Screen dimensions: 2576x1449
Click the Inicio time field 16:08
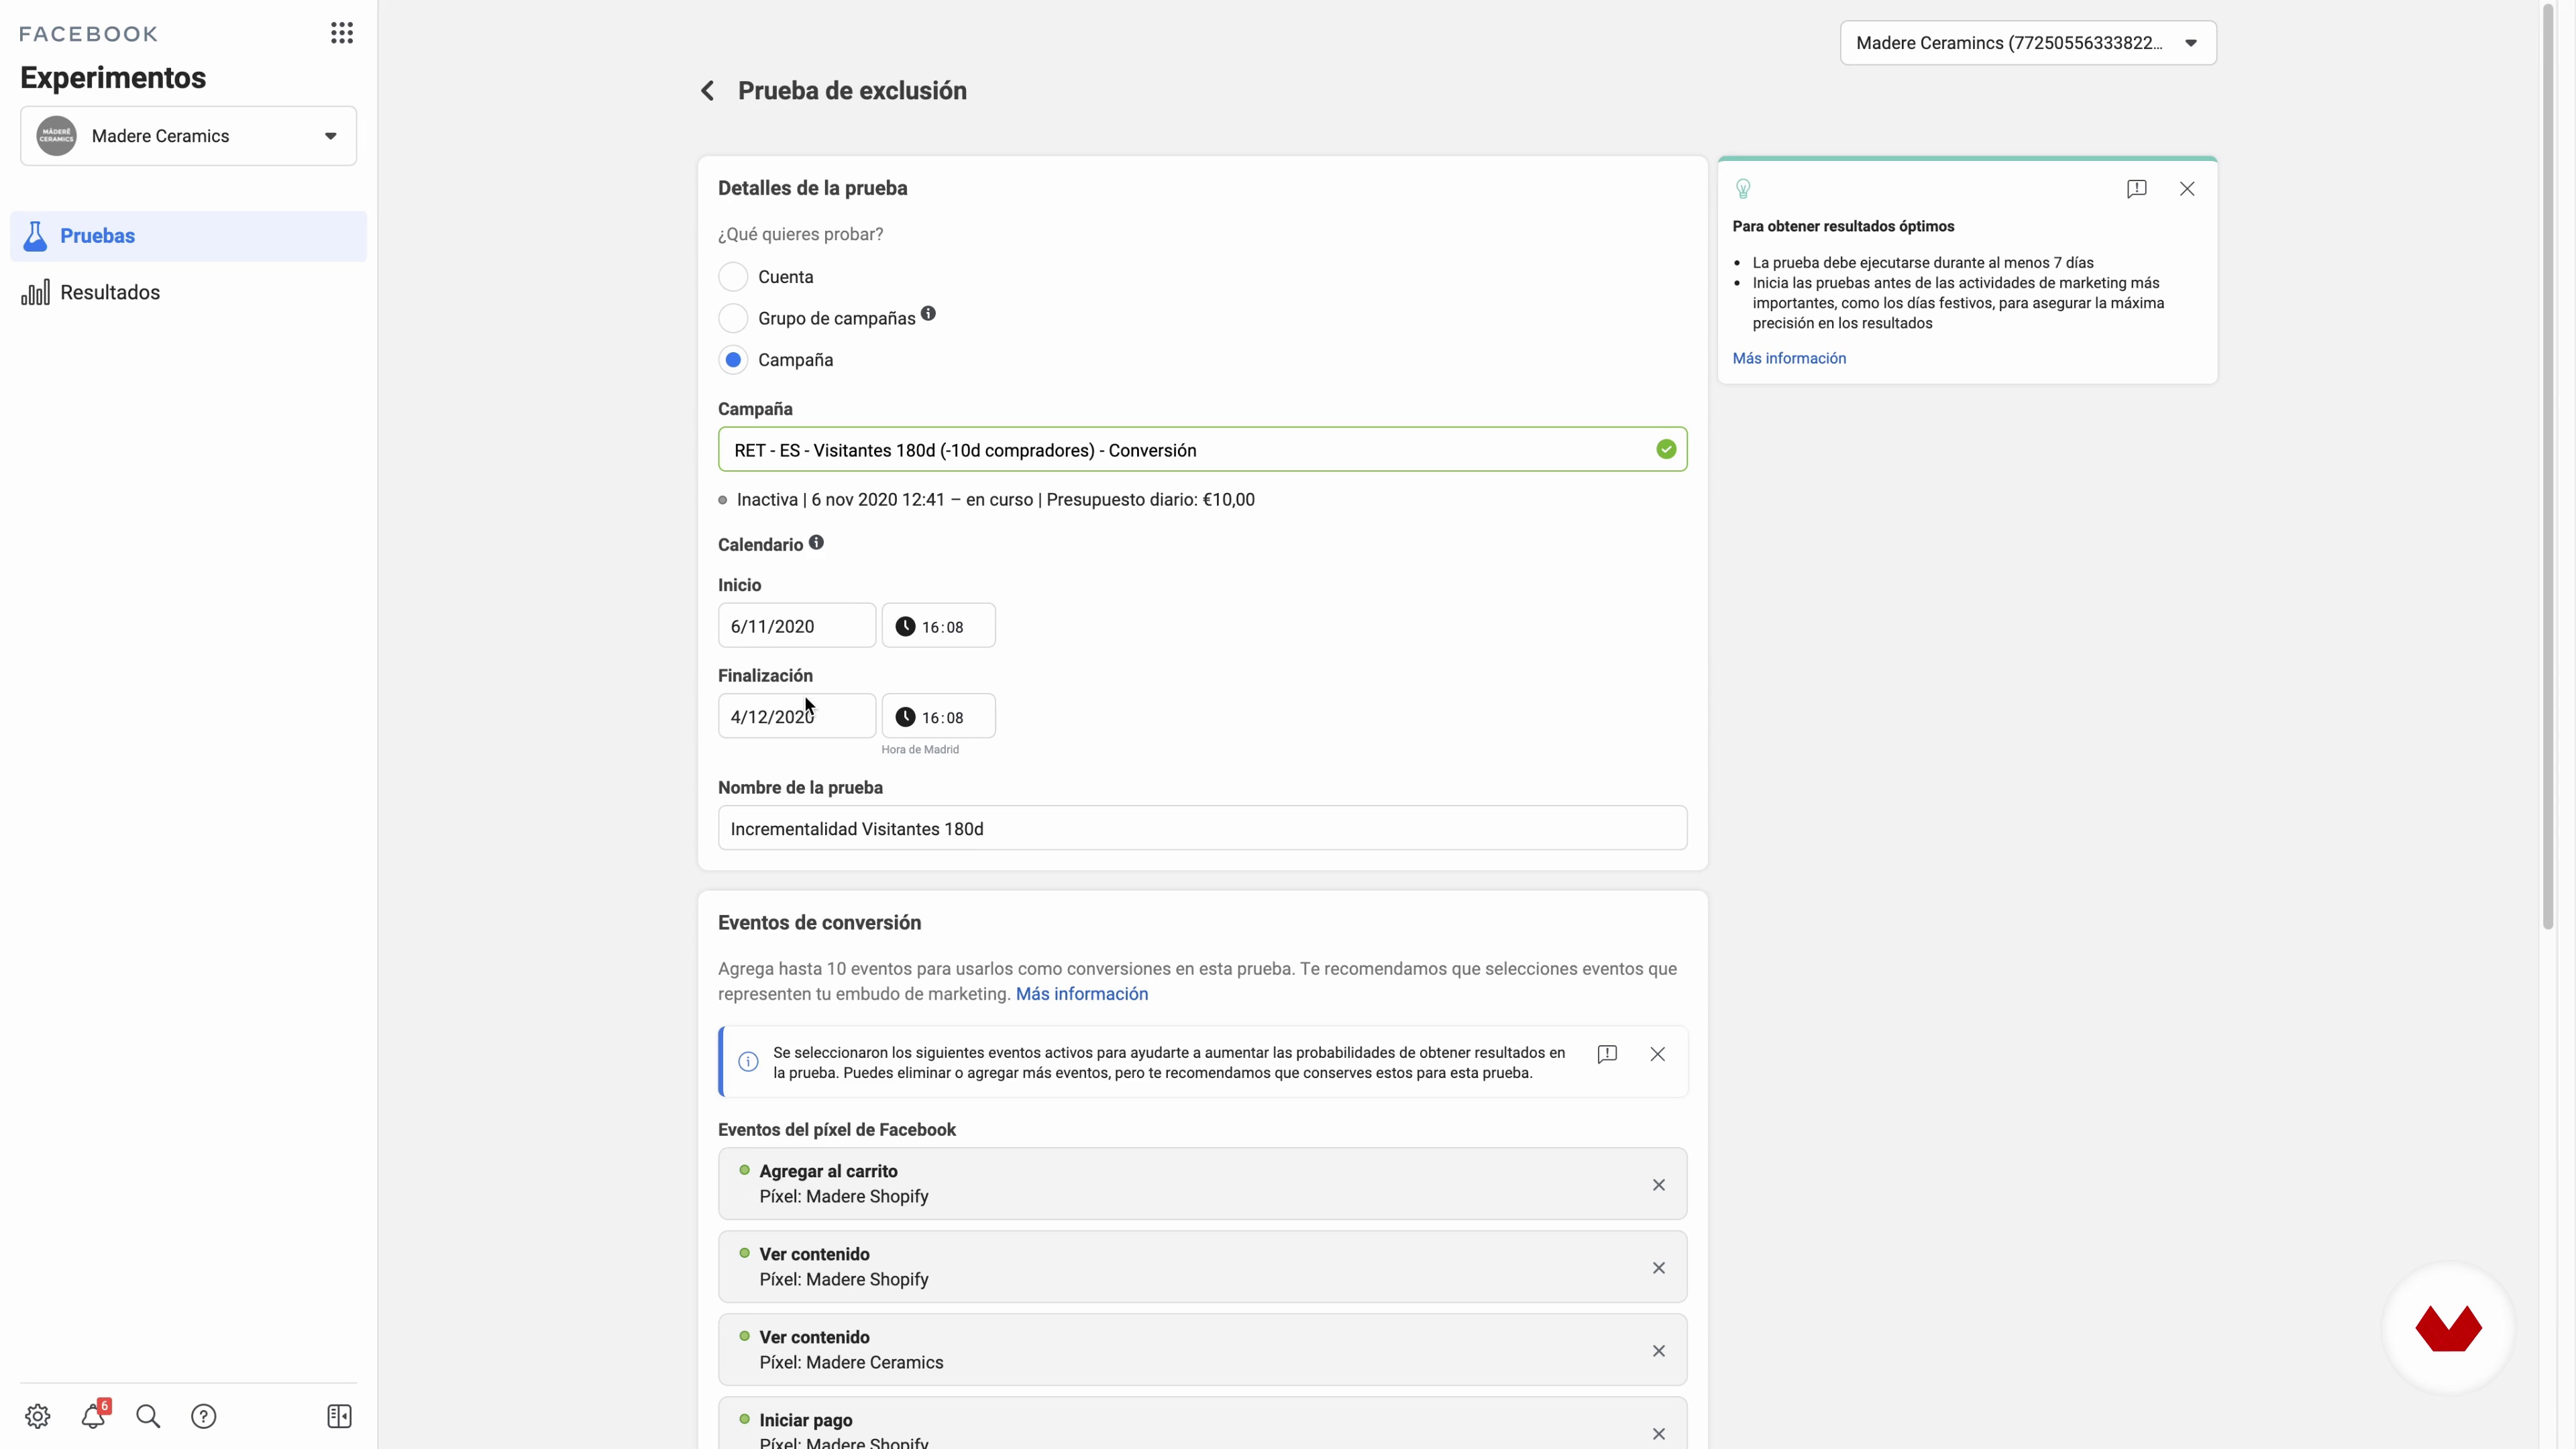coord(939,626)
